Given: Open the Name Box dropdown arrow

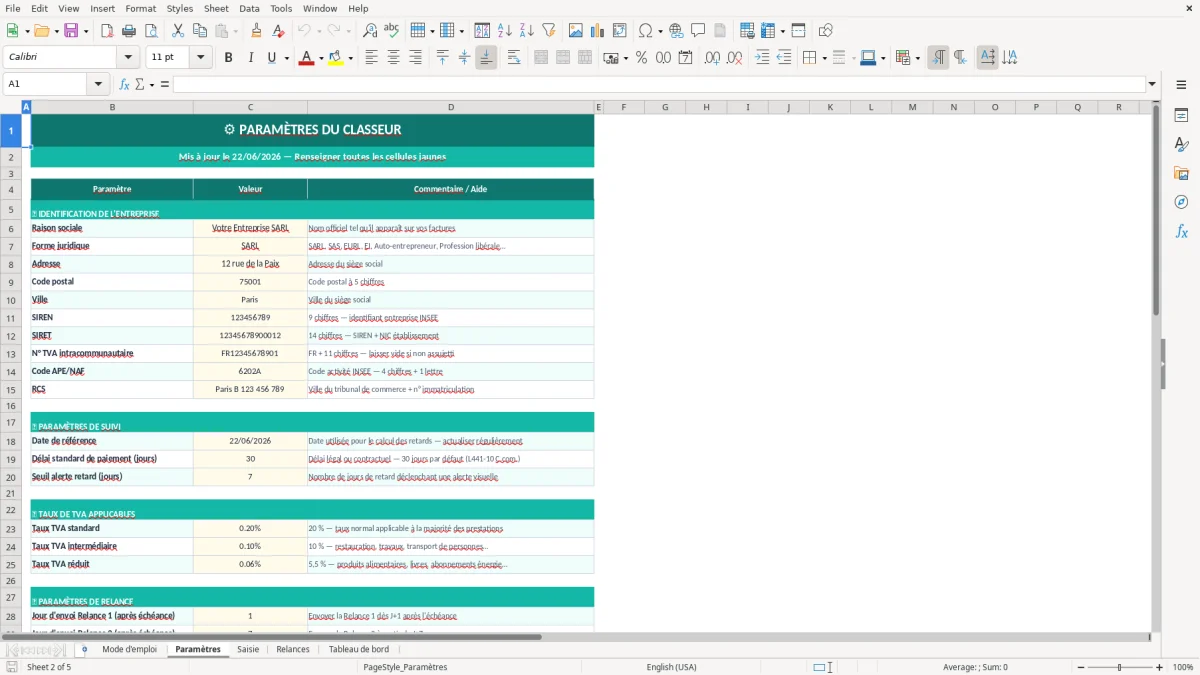Looking at the screenshot, I should pos(98,84).
